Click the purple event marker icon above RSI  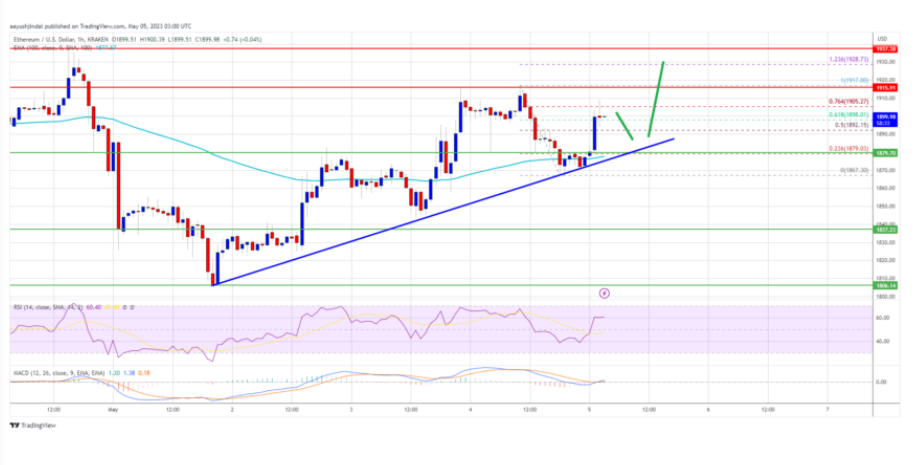(x=604, y=293)
